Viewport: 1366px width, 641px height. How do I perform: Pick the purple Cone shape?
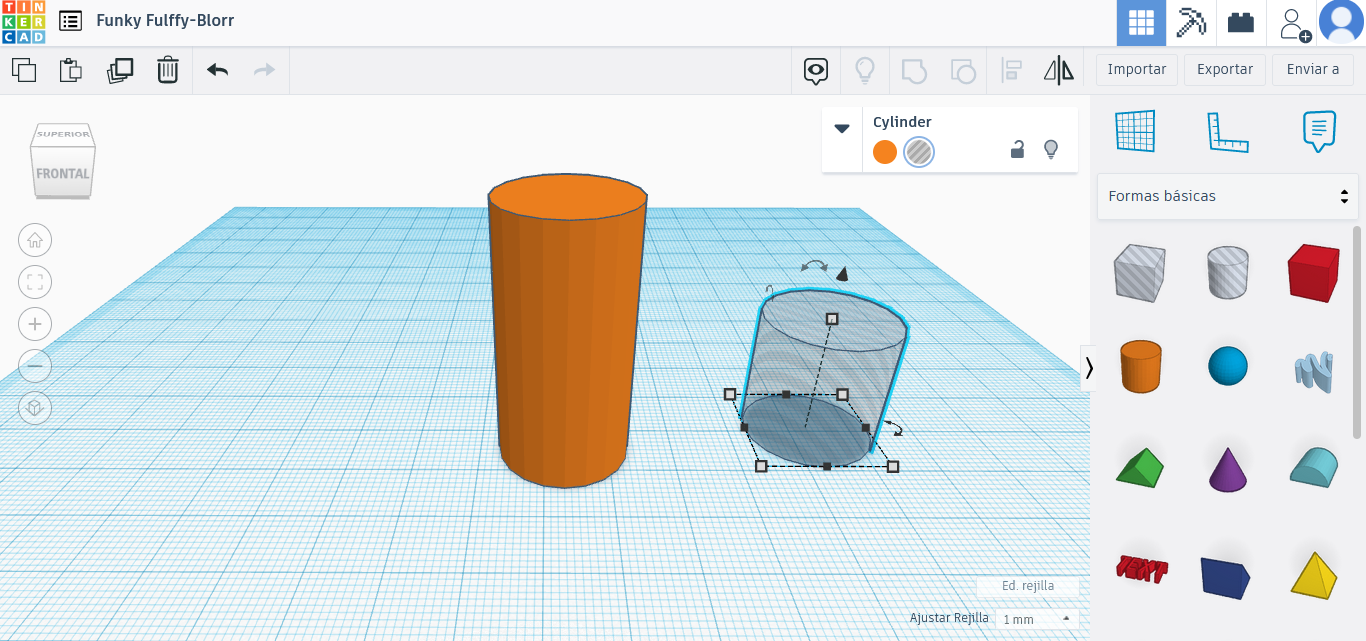coord(1227,468)
